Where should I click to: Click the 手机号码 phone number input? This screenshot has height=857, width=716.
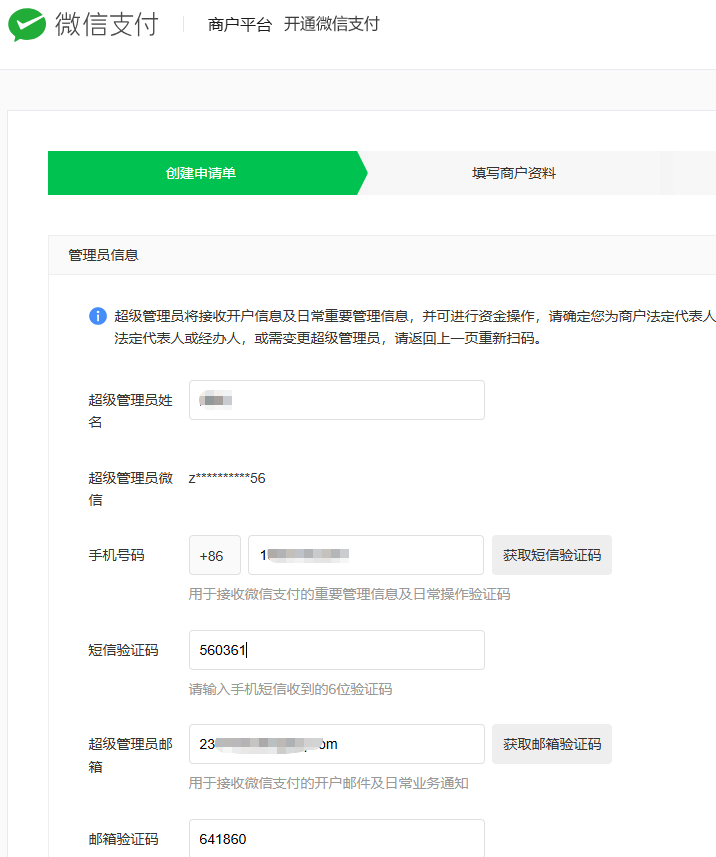click(x=366, y=555)
